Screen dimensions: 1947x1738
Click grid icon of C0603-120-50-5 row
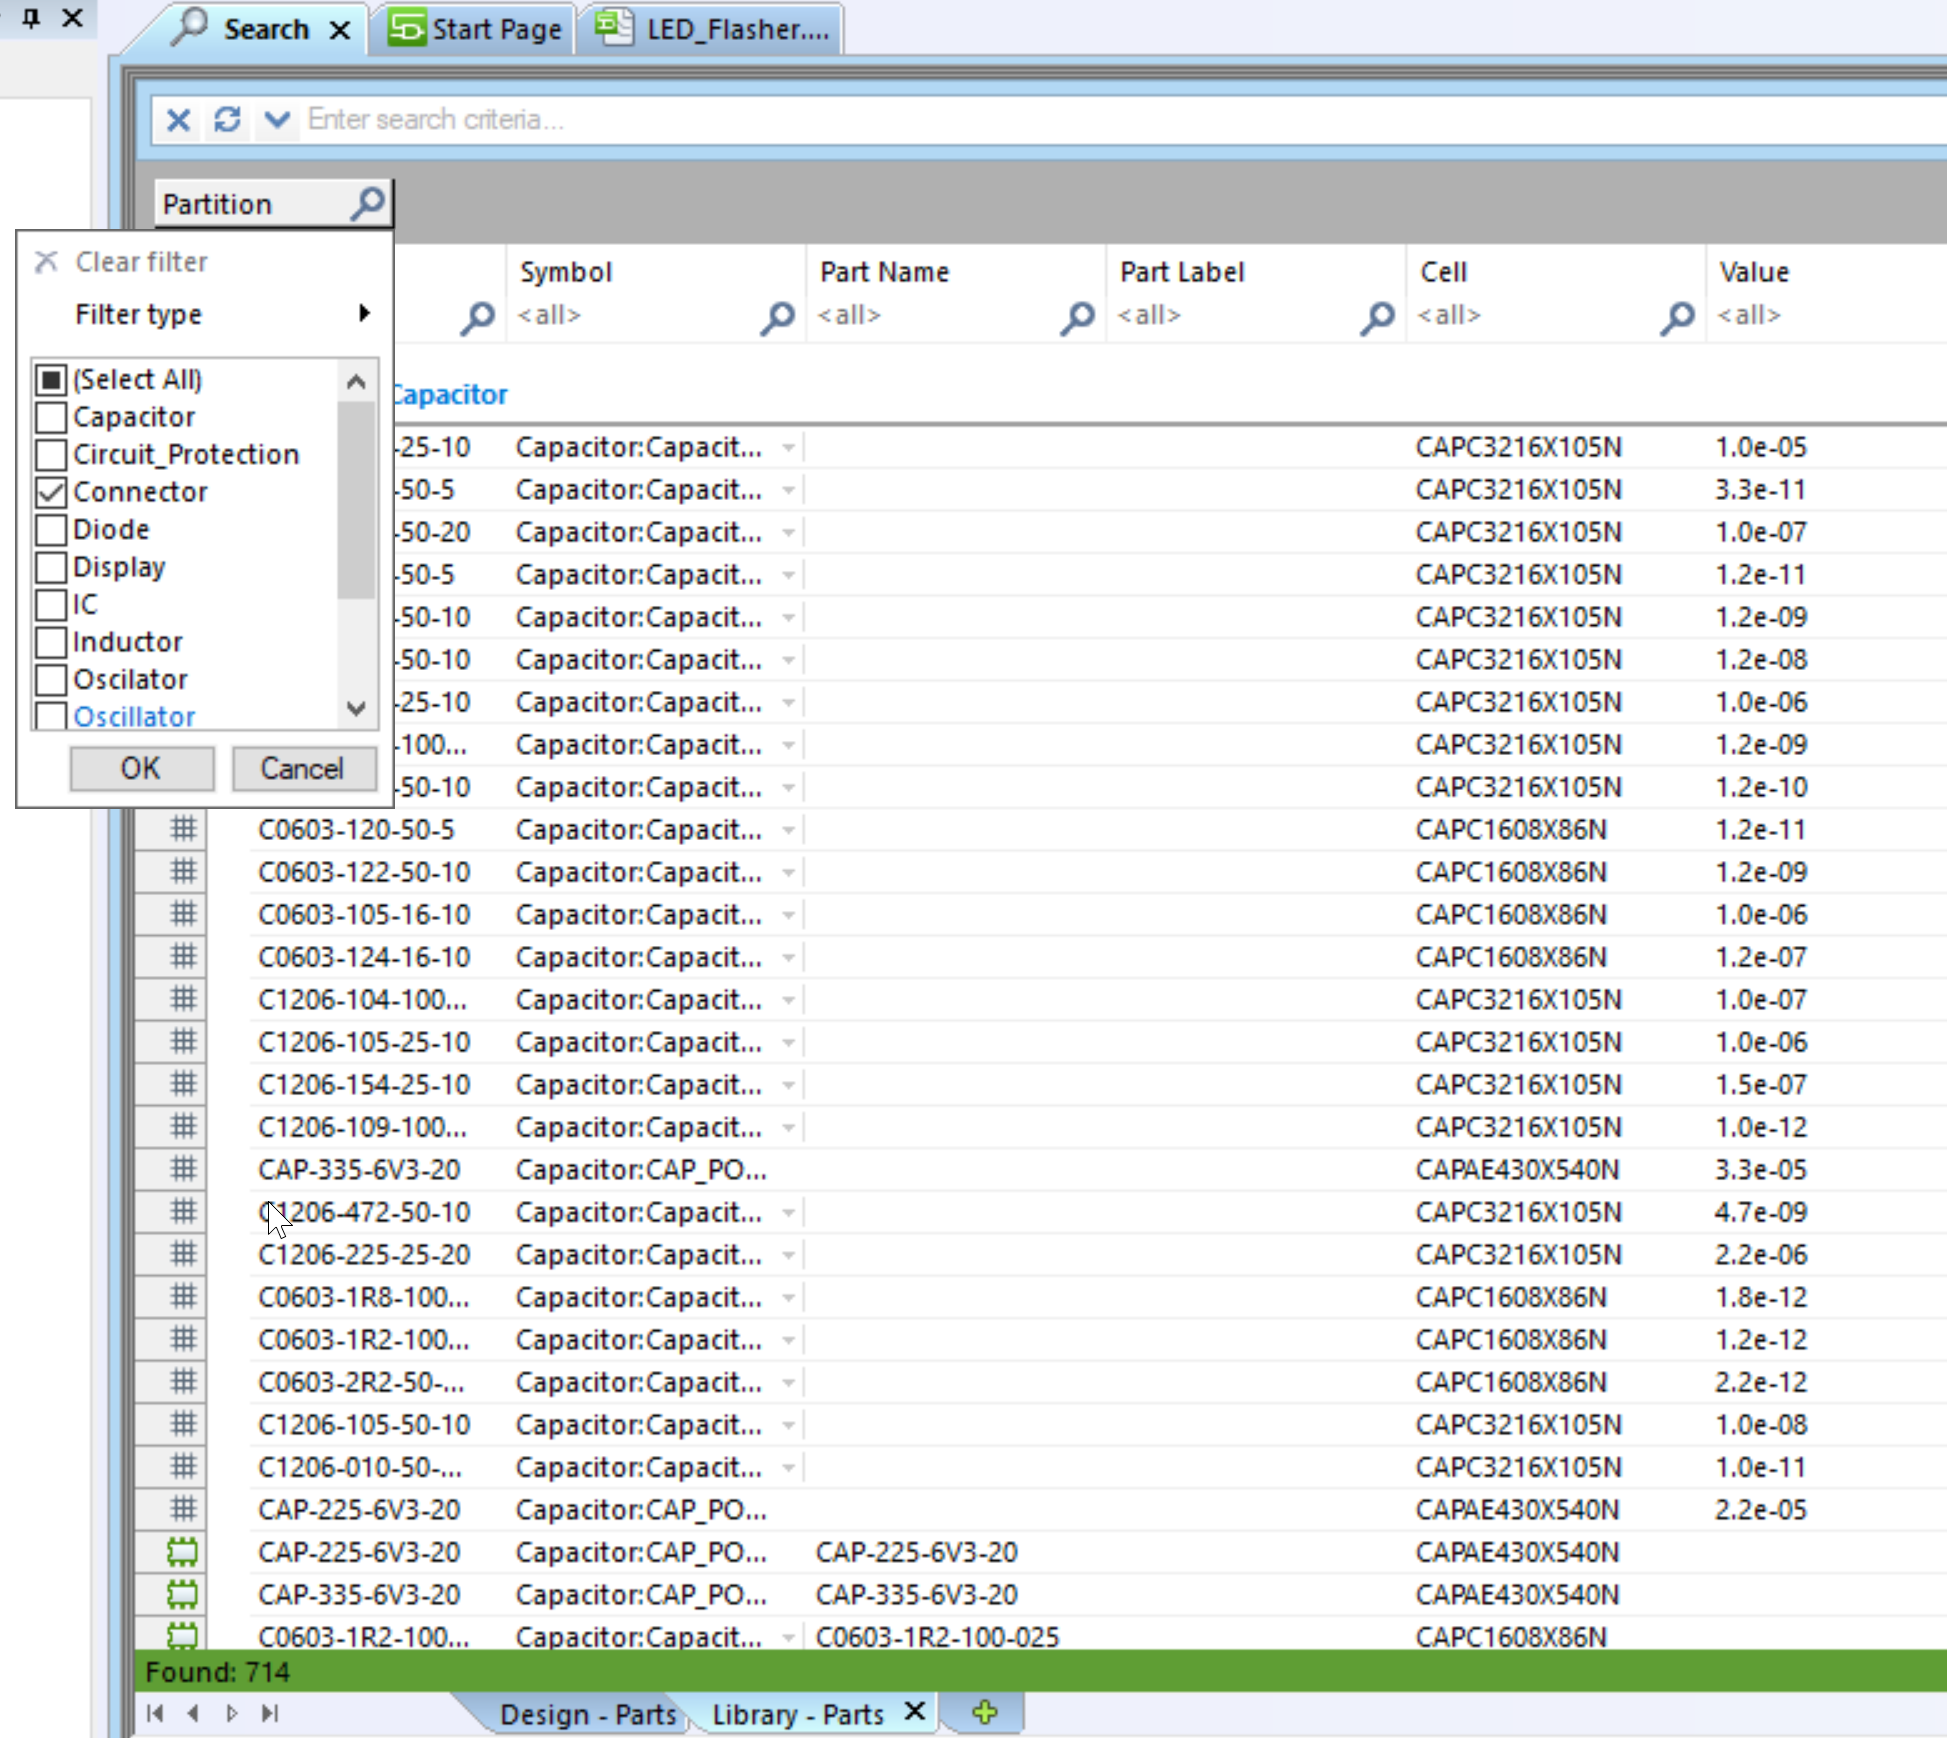pos(182,829)
